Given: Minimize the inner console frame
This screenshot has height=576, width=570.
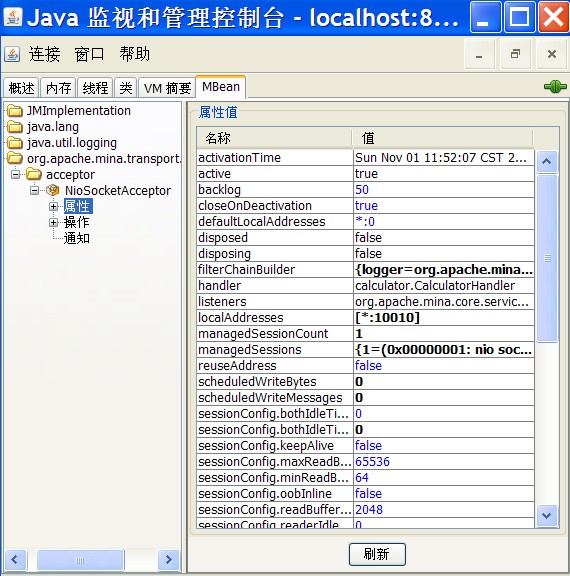Looking at the screenshot, I should tap(479, 54).
